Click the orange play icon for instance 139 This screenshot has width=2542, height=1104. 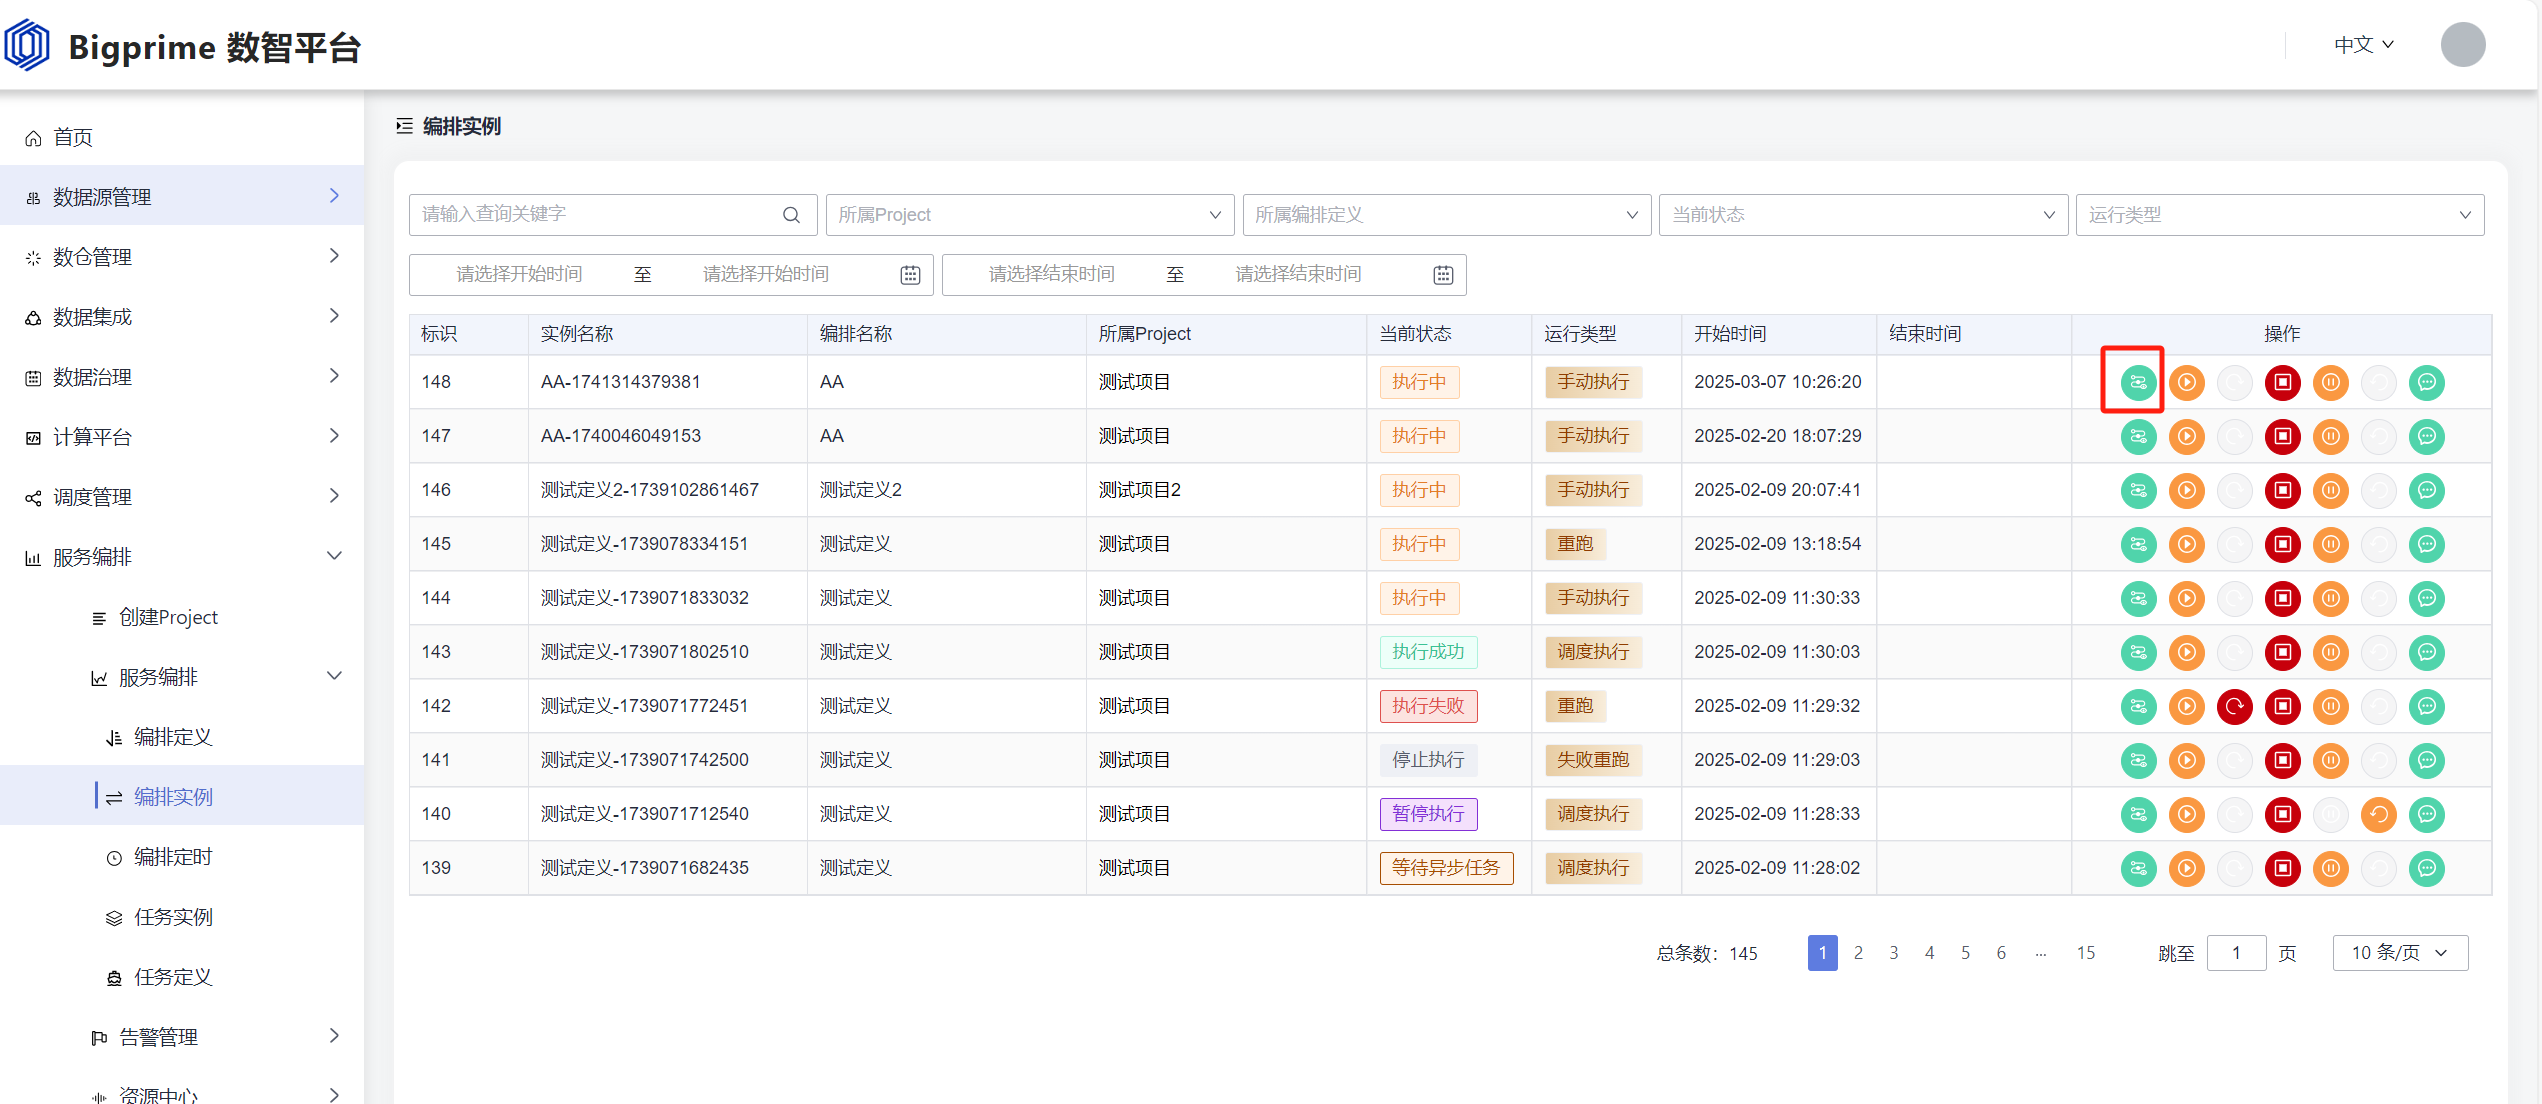pos(2186,868)
